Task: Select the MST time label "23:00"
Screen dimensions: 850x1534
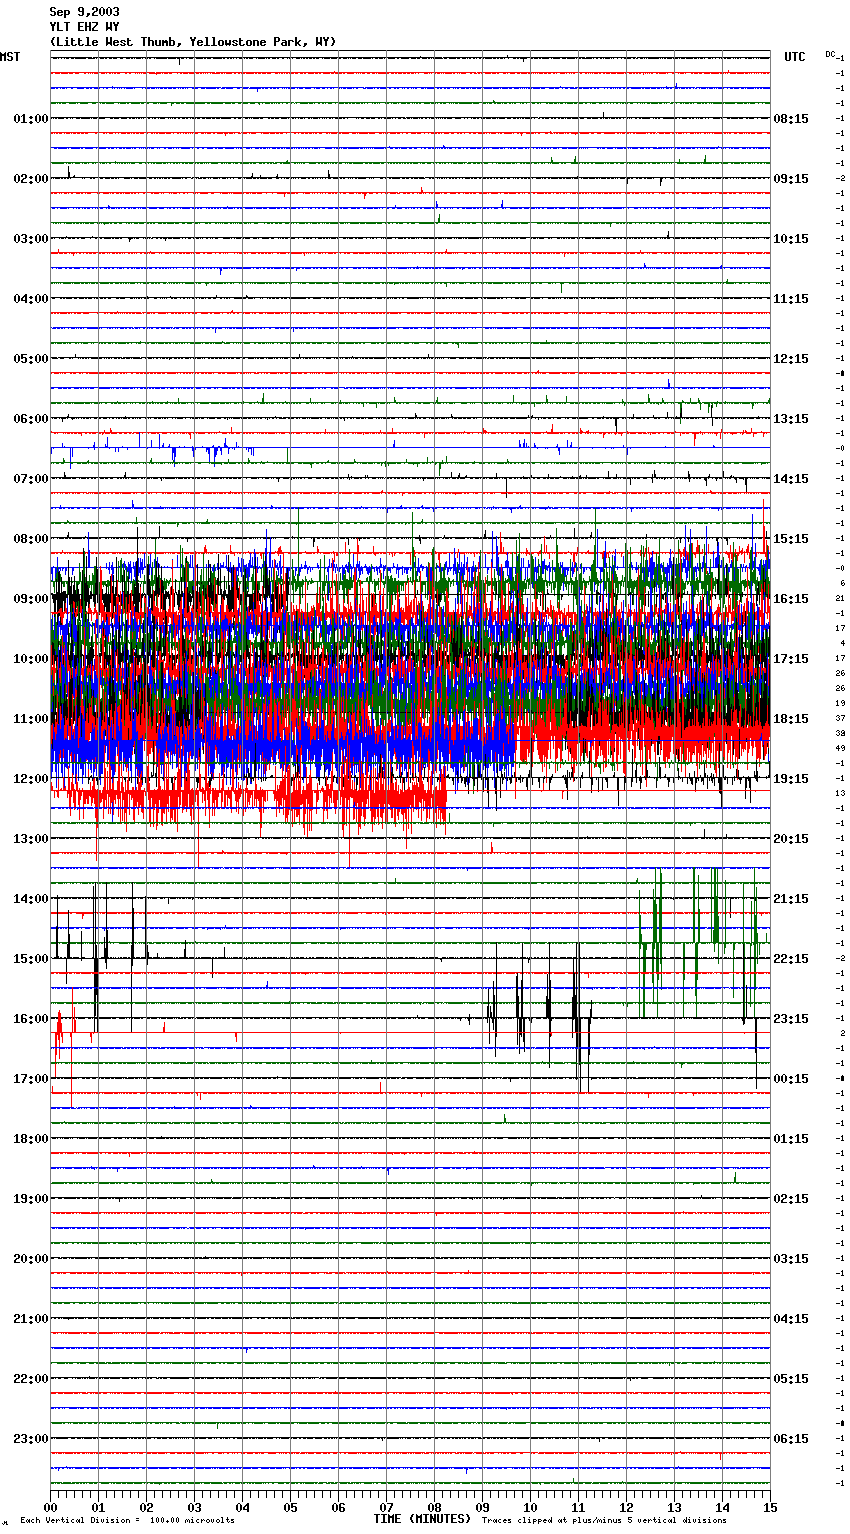Action: click(x=31, y=1439)
